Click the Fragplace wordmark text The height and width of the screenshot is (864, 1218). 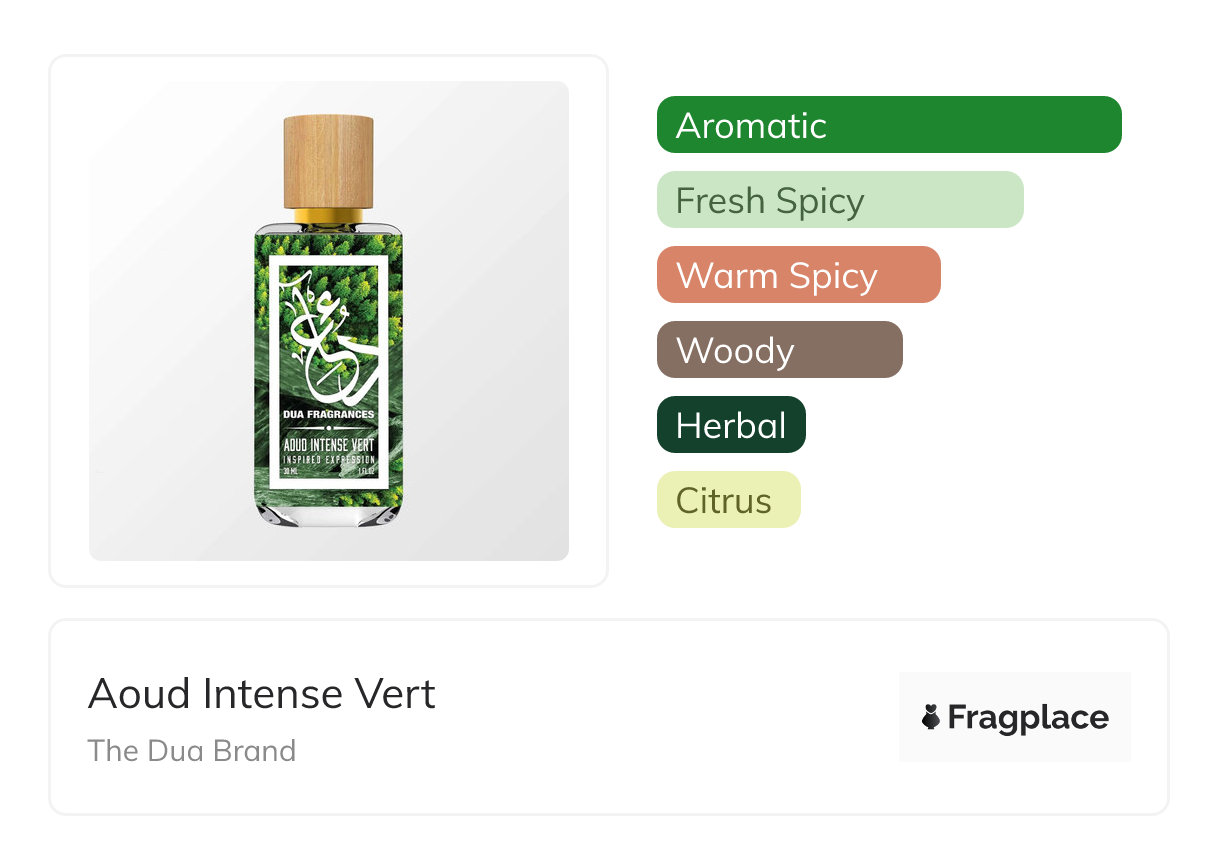pos(1028,717)
